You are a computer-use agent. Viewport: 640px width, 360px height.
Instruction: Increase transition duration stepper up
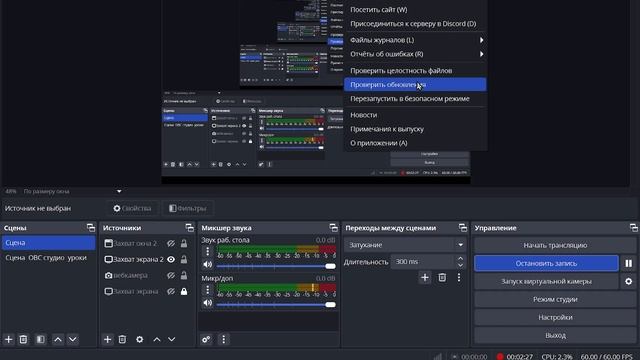click(460, 258)
